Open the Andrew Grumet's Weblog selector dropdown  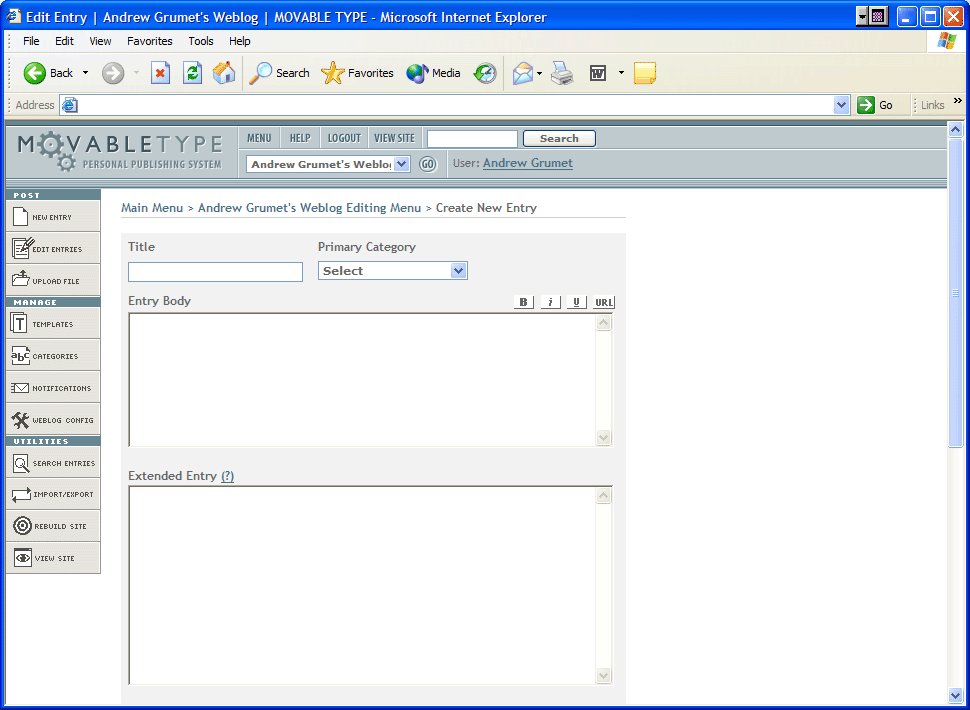[328, 164]
